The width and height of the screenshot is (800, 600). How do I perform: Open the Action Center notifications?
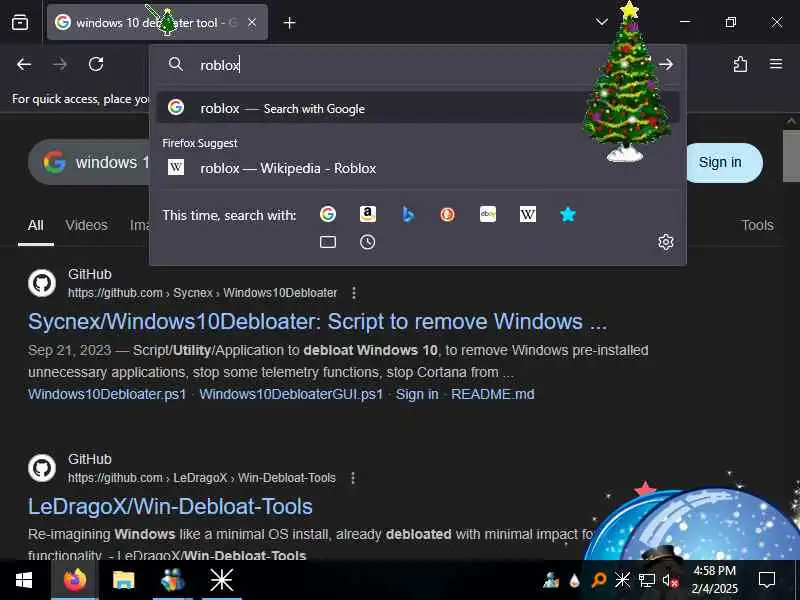767,580
